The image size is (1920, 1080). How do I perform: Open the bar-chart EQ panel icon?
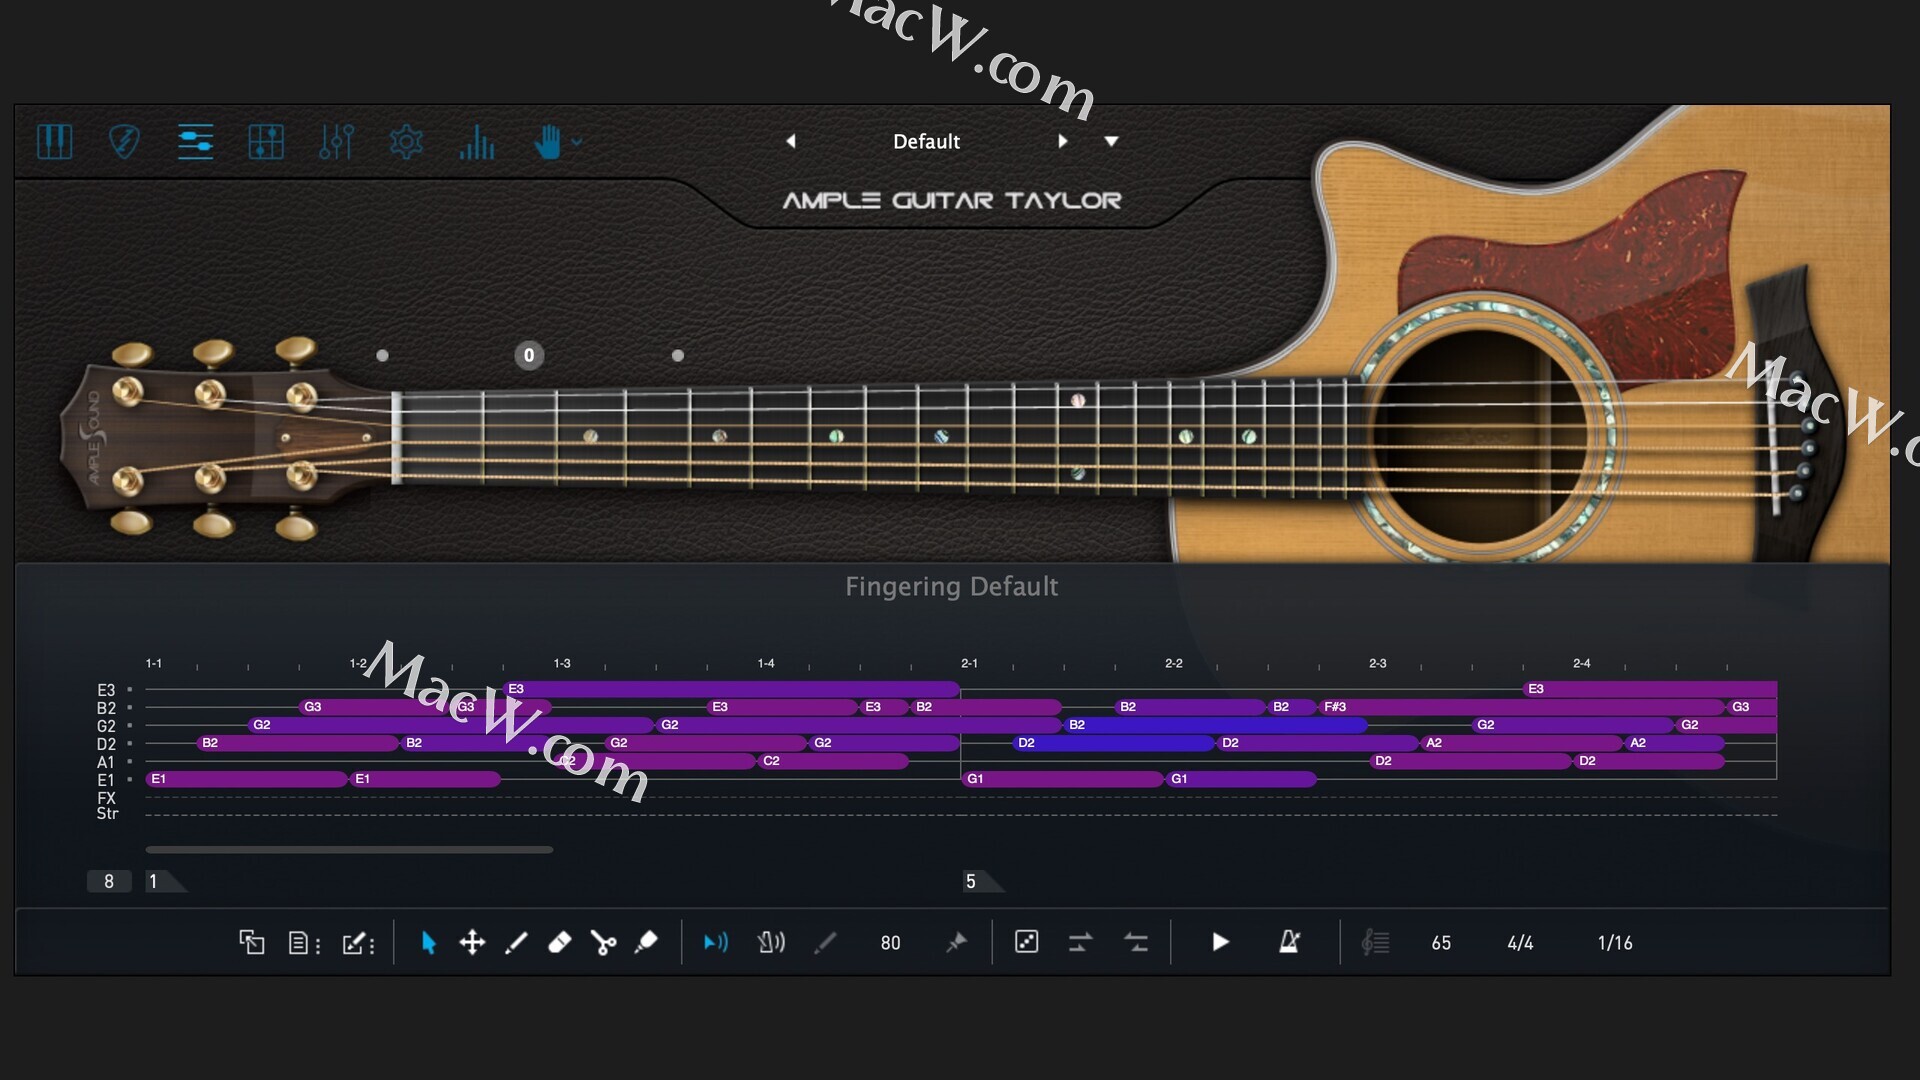(477, 142)
